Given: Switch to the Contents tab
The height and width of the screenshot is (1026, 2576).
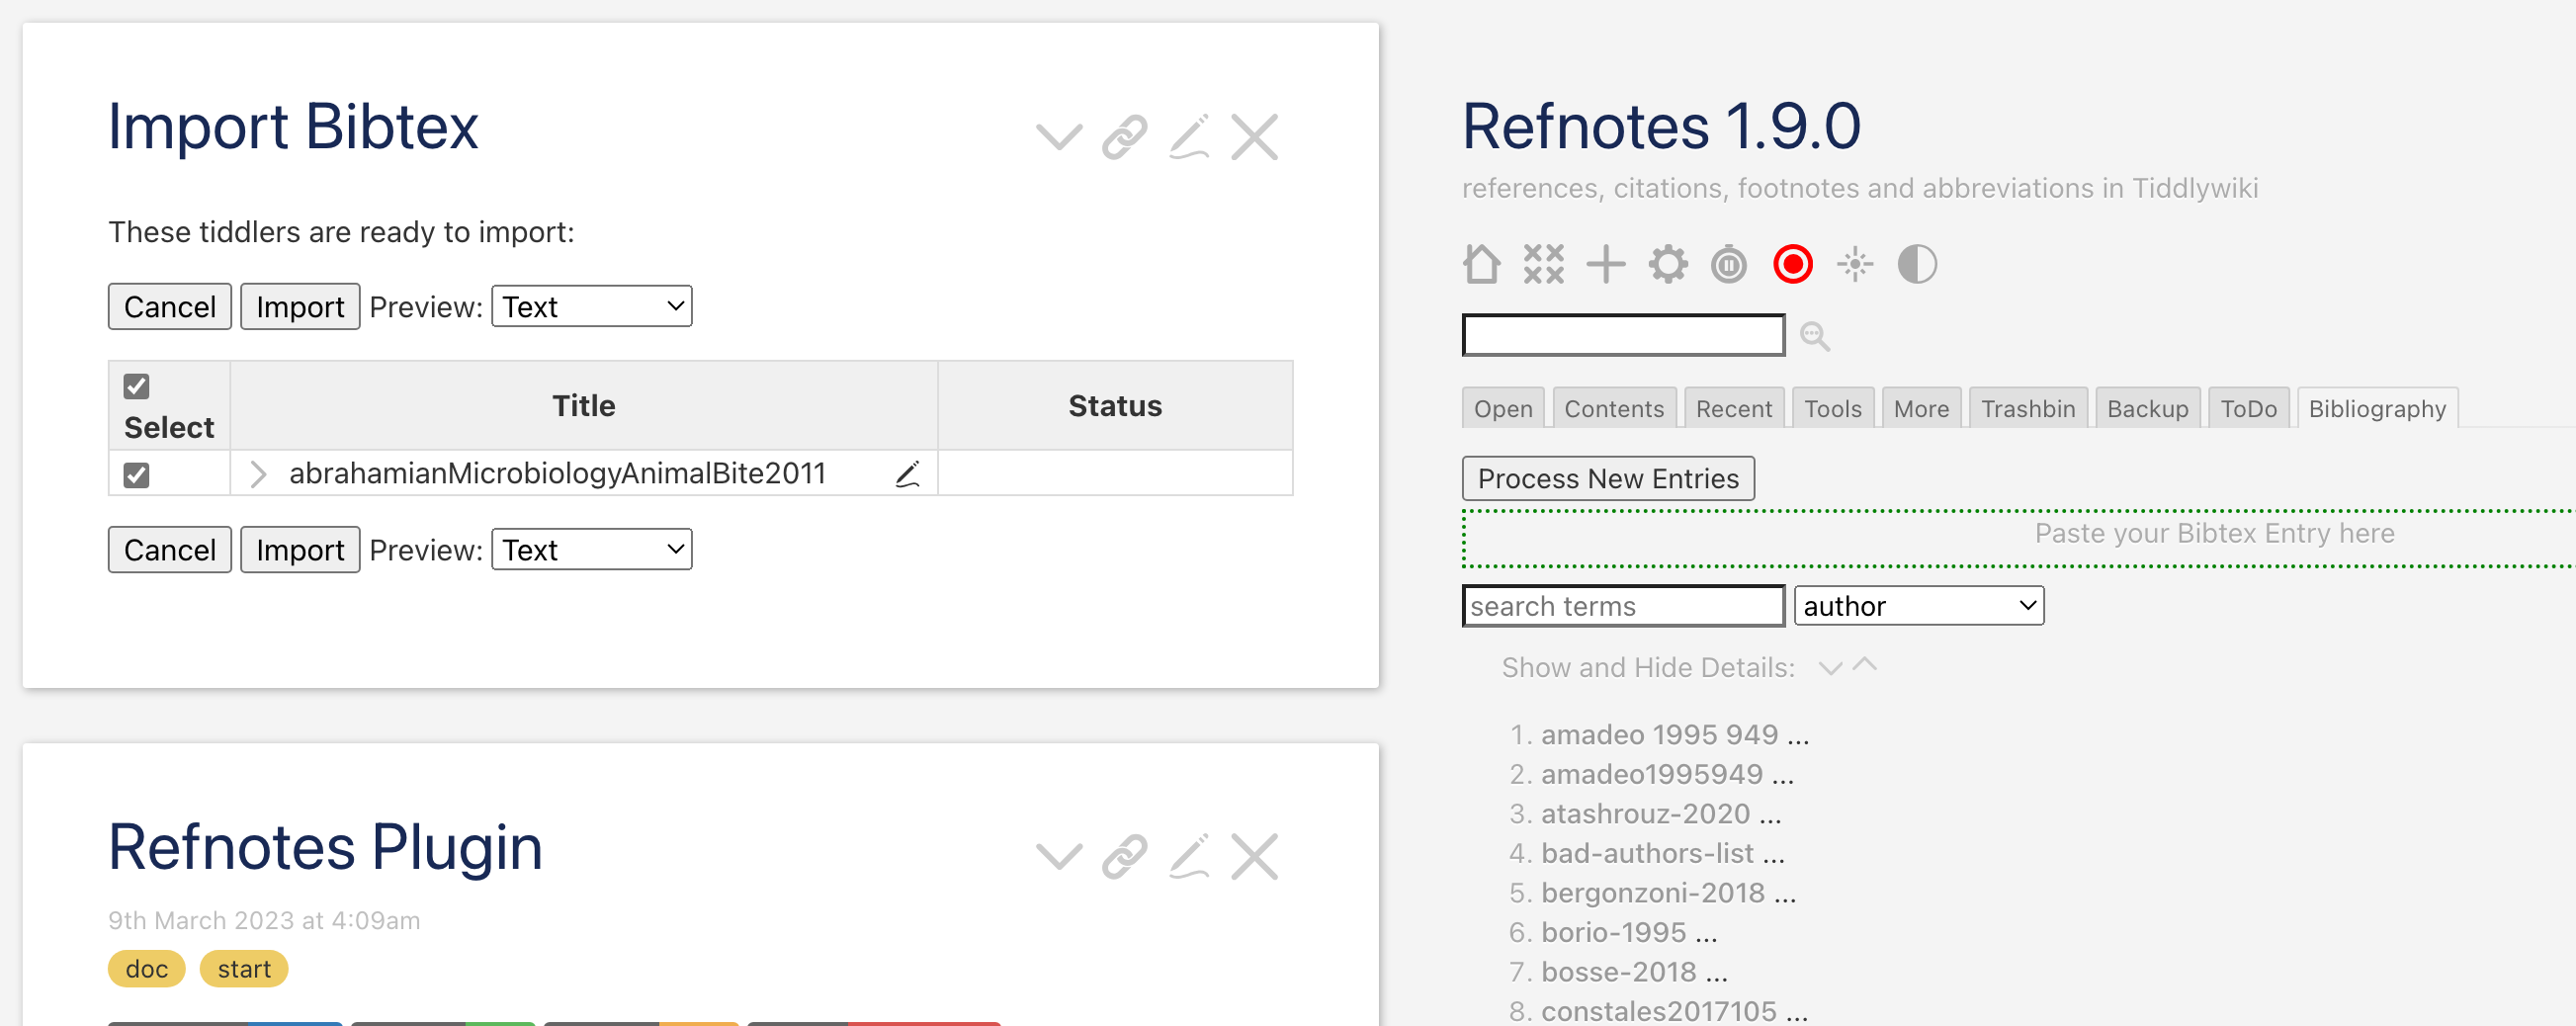Looking at the screenshot, I should (x=1614, y=408).
